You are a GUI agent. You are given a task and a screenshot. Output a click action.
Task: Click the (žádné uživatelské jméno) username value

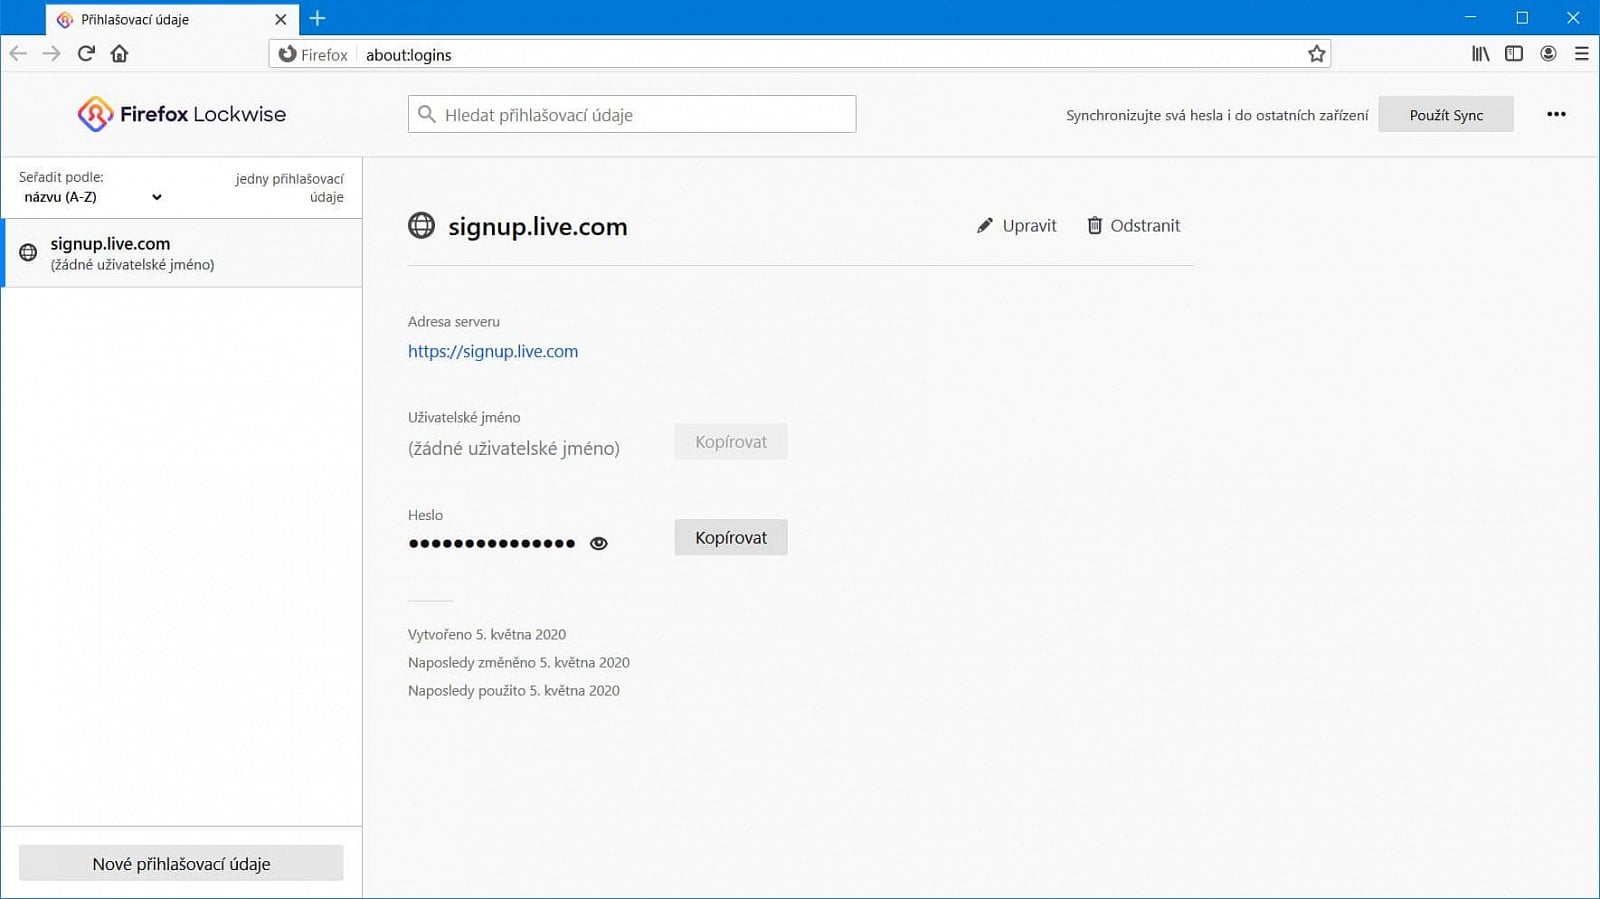(x=514, y=448)
